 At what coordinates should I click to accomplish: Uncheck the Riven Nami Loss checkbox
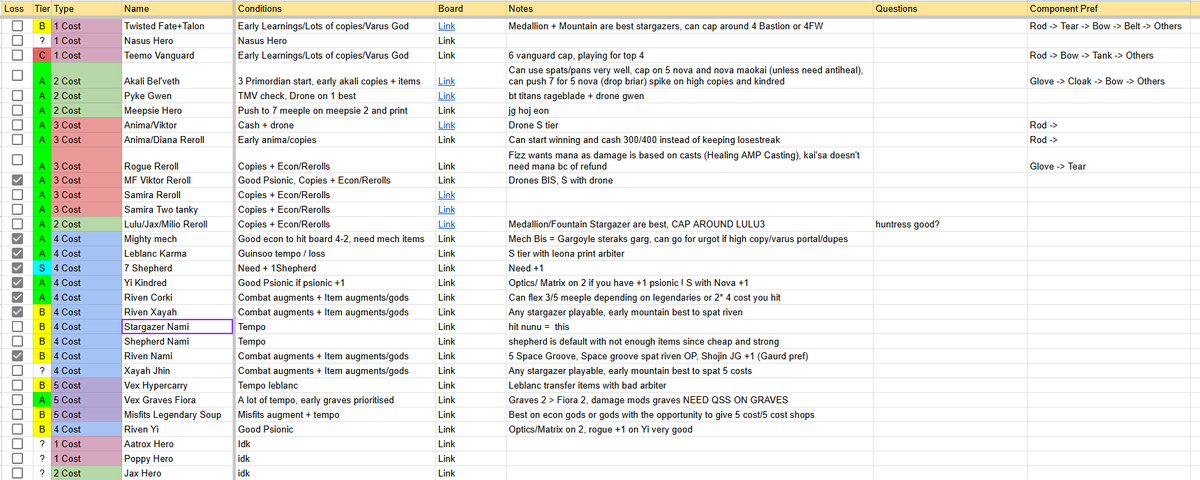[x=17, y=355]
